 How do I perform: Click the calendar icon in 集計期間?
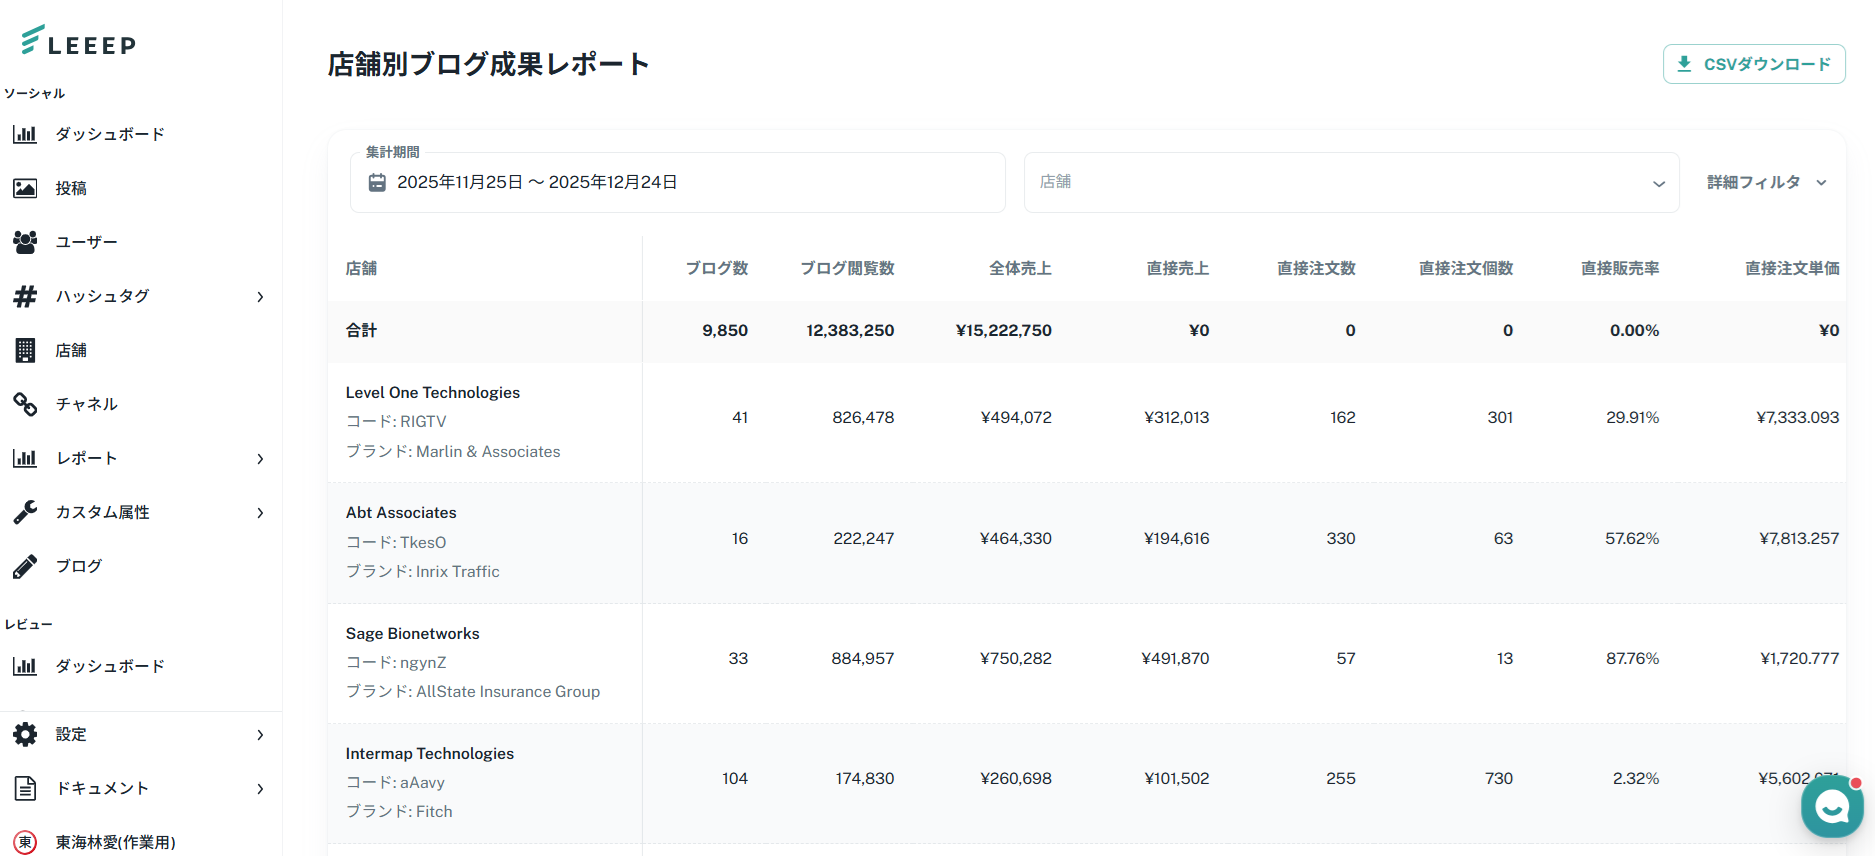[377, 182]
